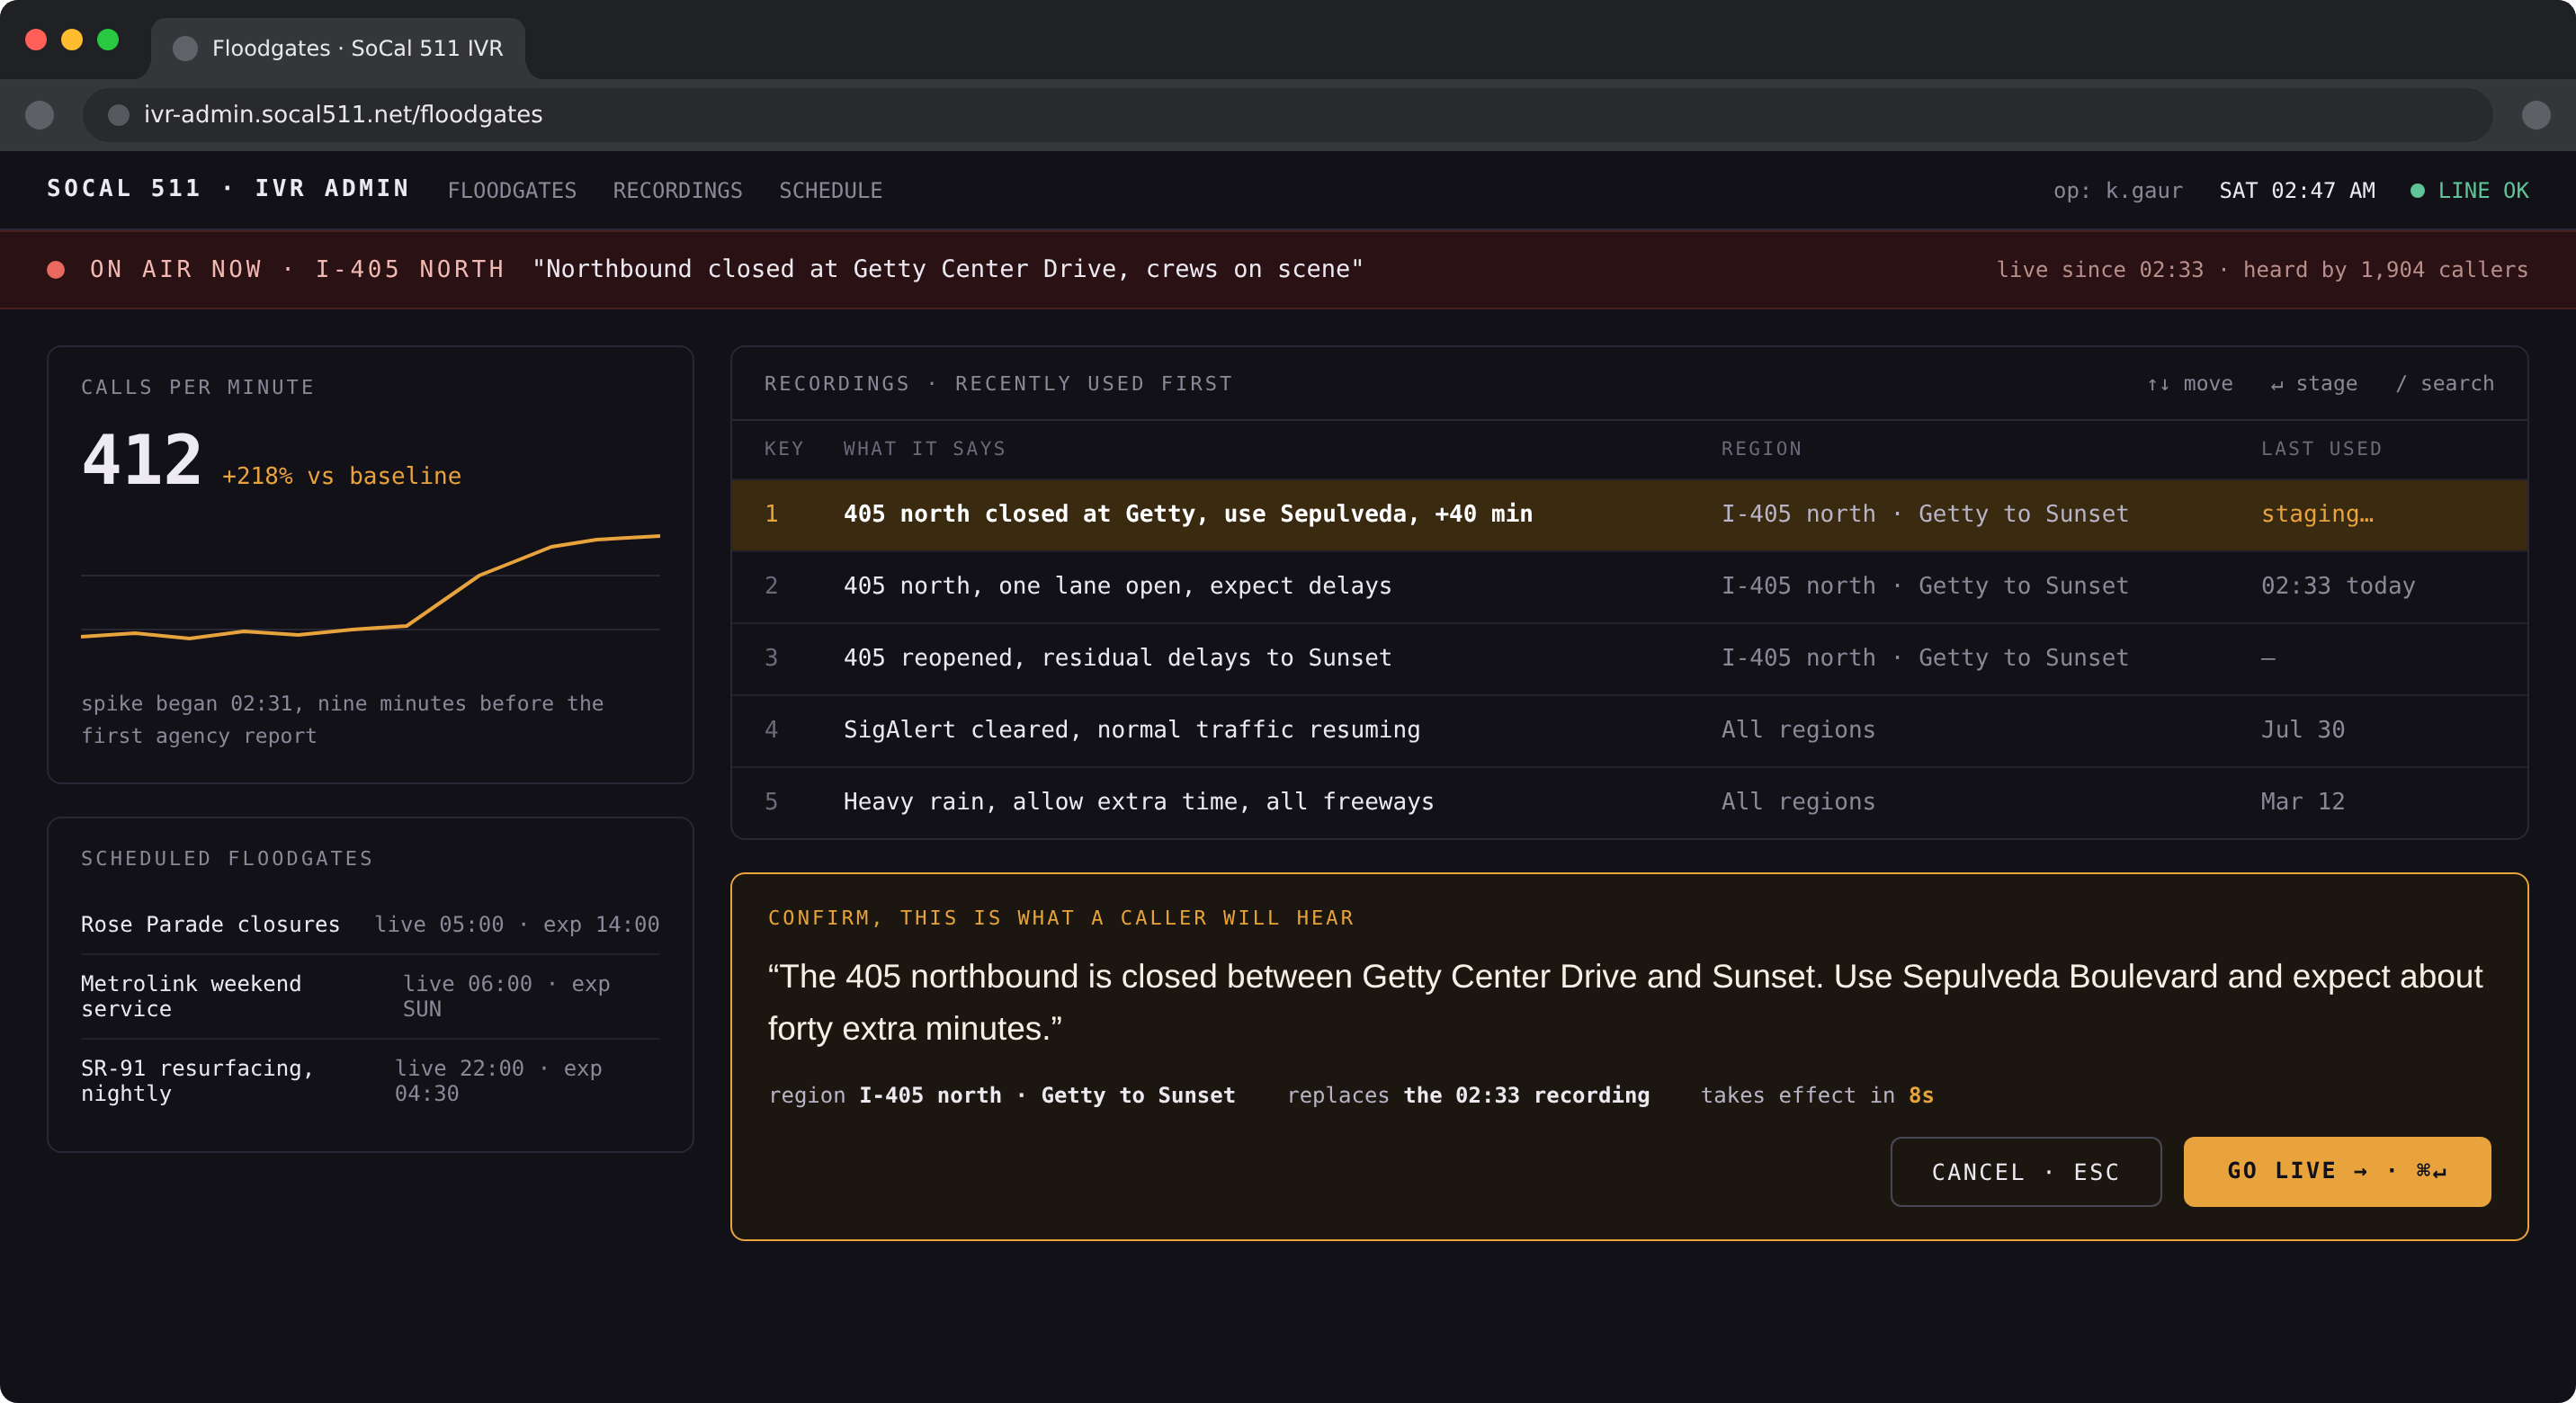The image size is (2576, 1403).
Task: Click the 'move' arrows hint
Action: pos(2190,383)
